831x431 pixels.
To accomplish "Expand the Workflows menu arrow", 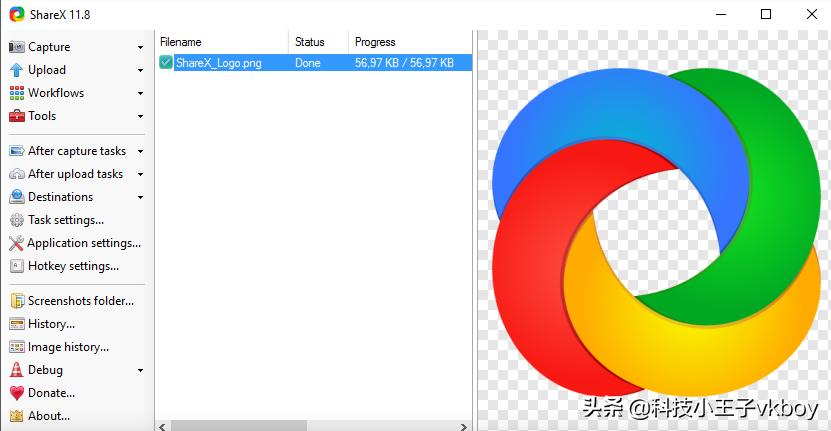I will click(x=140, y=93).
